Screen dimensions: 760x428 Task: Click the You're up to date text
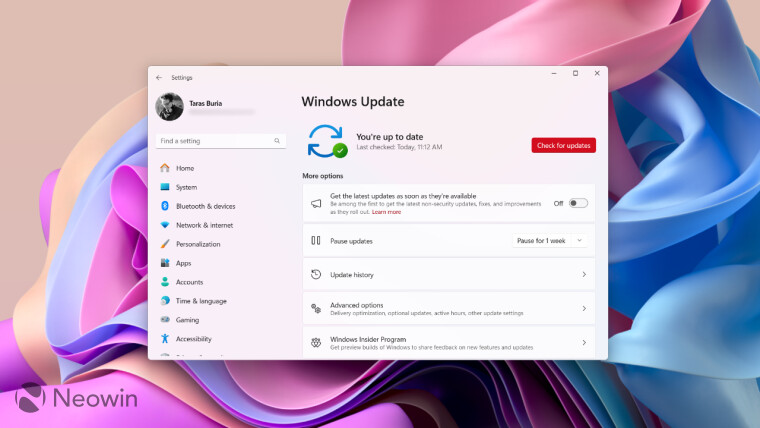(x=390, y=137)
